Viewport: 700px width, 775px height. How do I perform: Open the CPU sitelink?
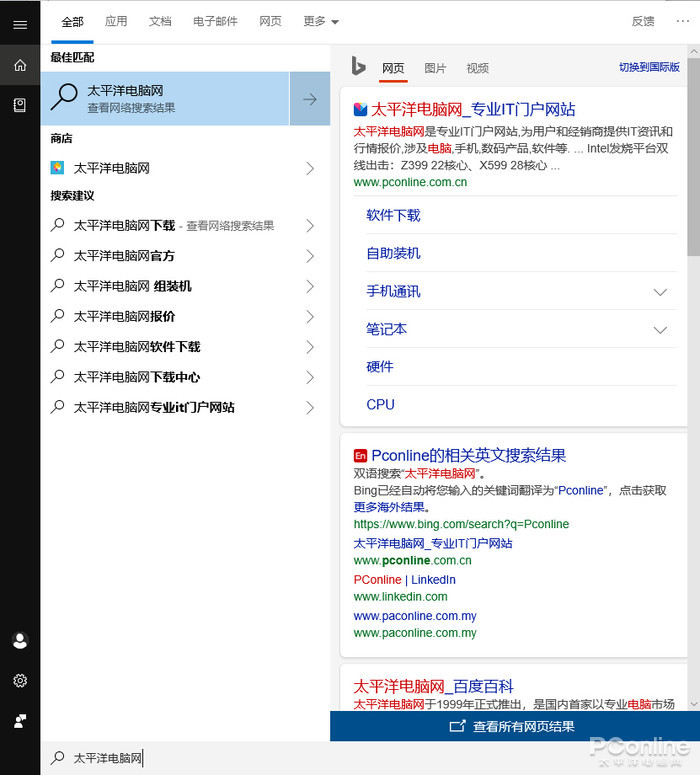[x=380, y=404]
